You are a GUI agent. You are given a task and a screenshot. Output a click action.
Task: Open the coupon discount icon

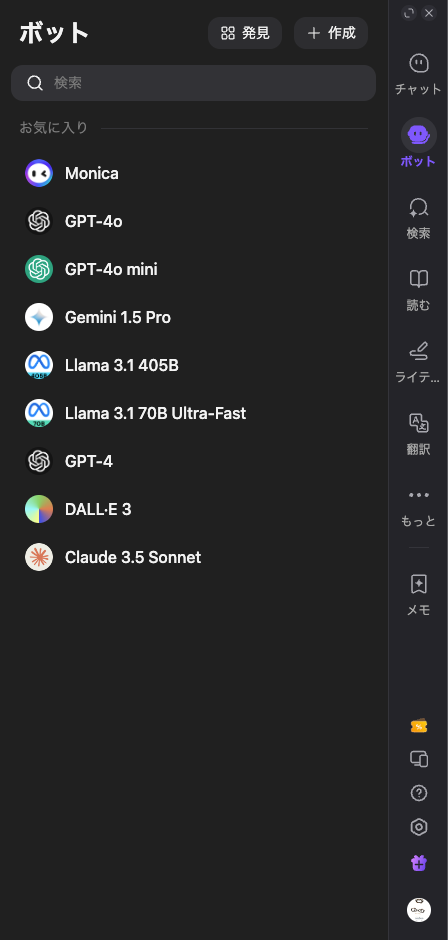[x=419, y=725]
